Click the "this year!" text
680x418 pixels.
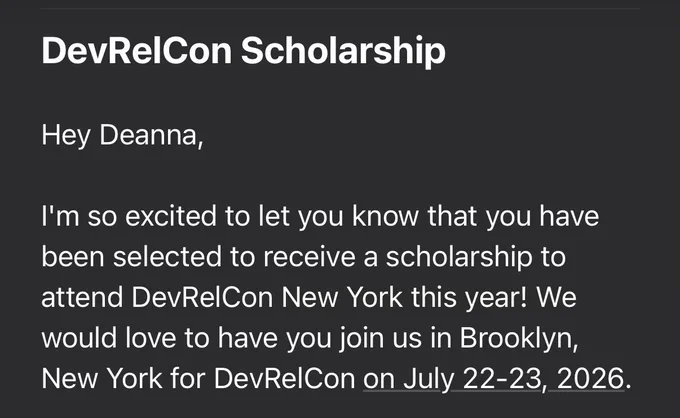[470, 297]
